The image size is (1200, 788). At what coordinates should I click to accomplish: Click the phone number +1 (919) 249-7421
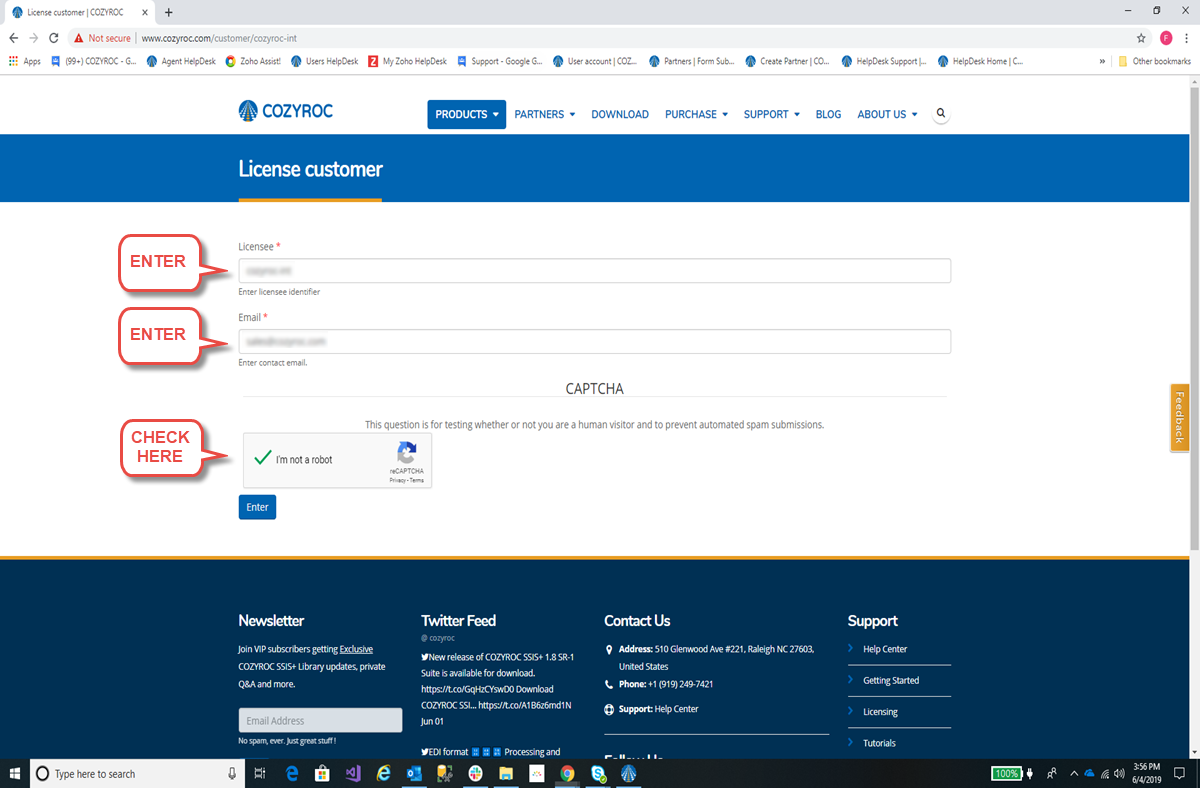[x=680, y=684]
